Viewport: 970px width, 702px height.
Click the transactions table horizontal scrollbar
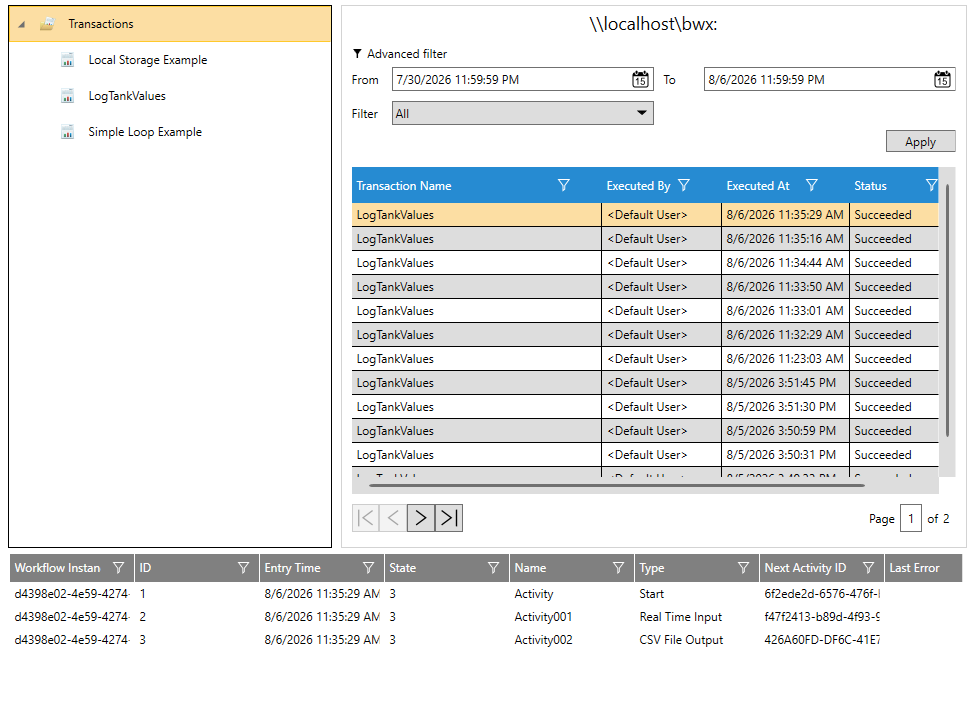pyautogui.click(x=616, y=486)
